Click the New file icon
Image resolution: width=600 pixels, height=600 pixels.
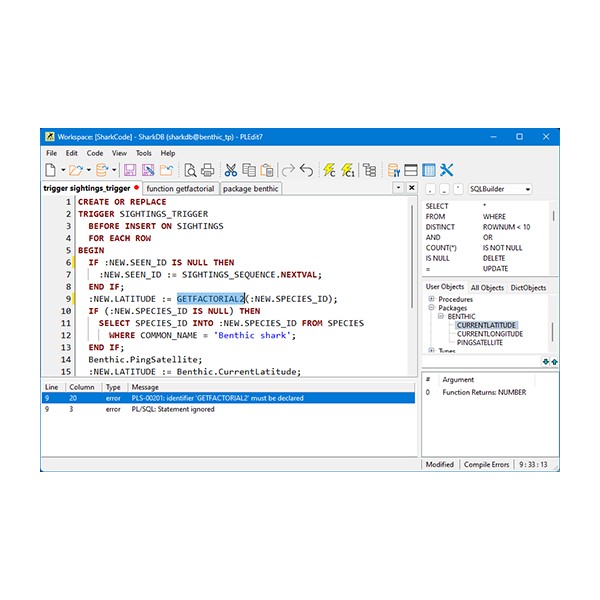[50, 170]
